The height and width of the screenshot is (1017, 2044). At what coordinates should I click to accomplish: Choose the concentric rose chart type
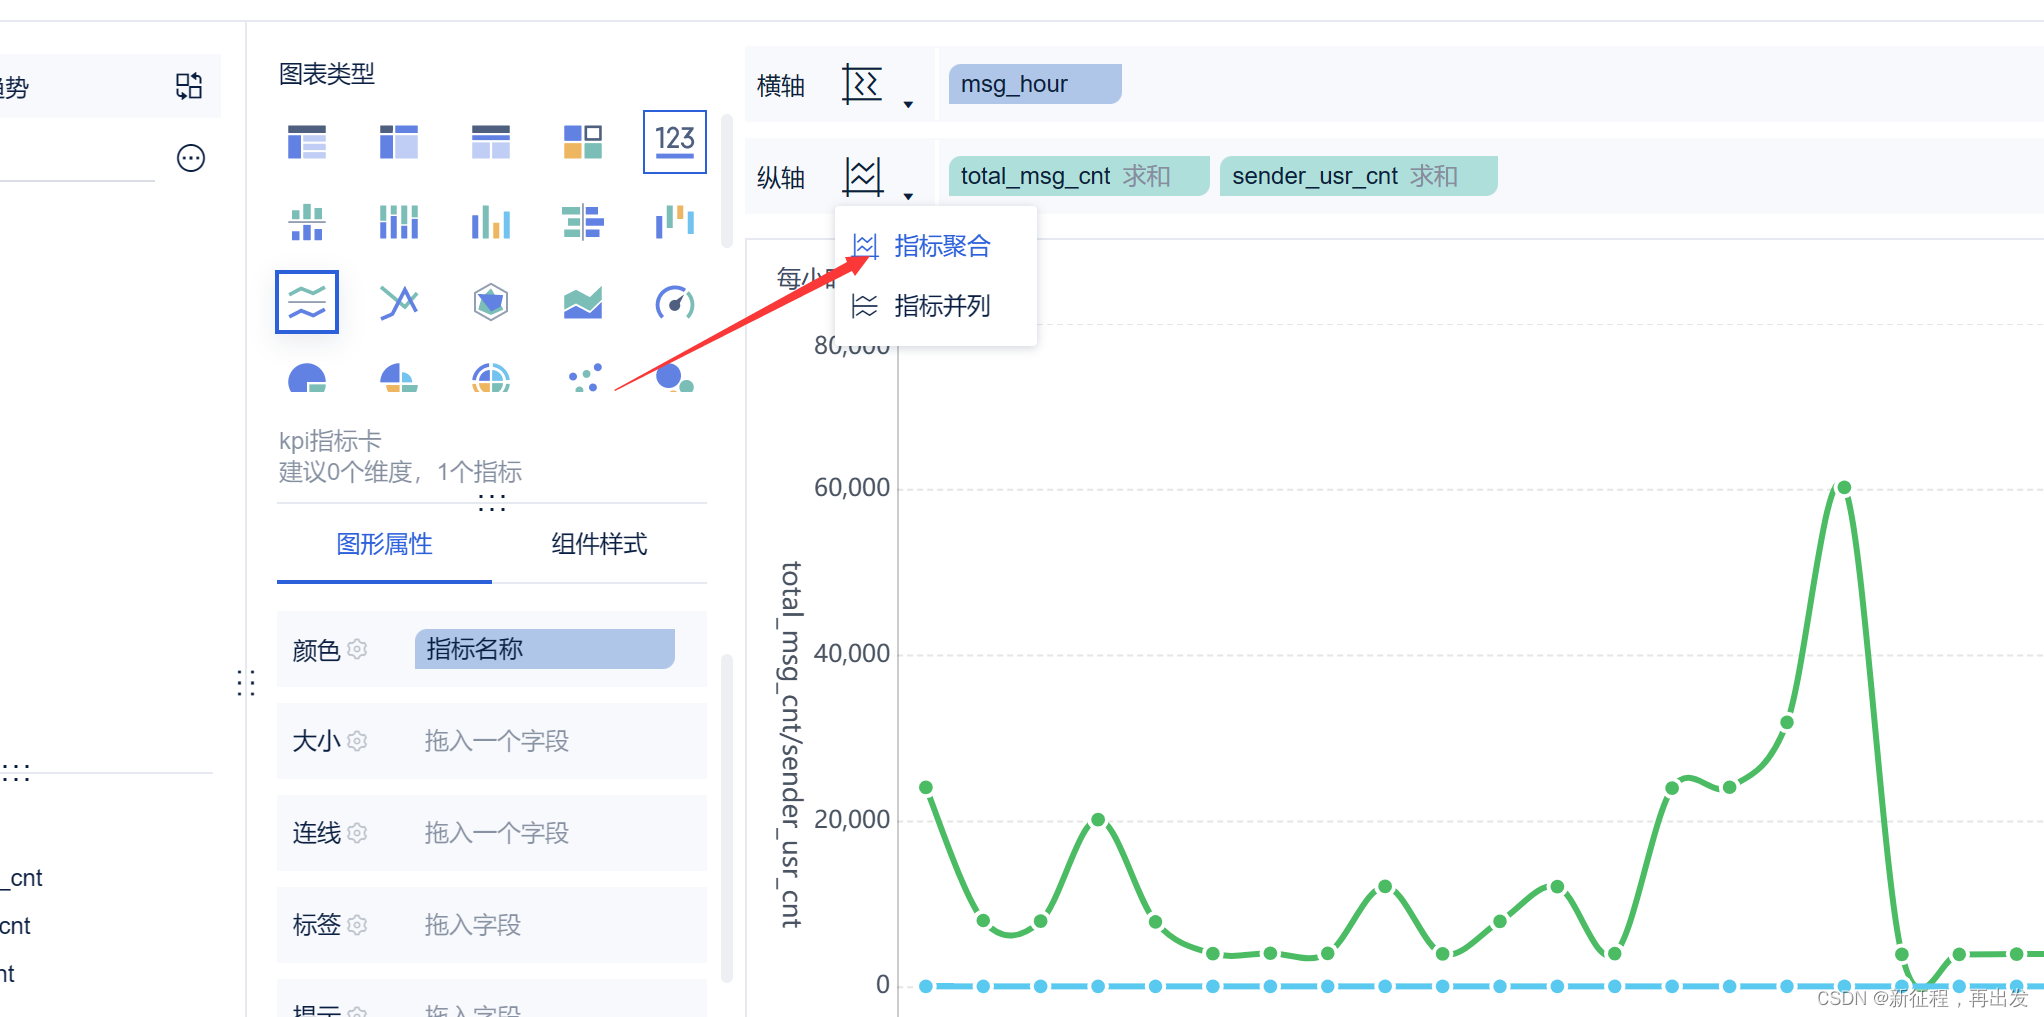click(x=491, y=378)
